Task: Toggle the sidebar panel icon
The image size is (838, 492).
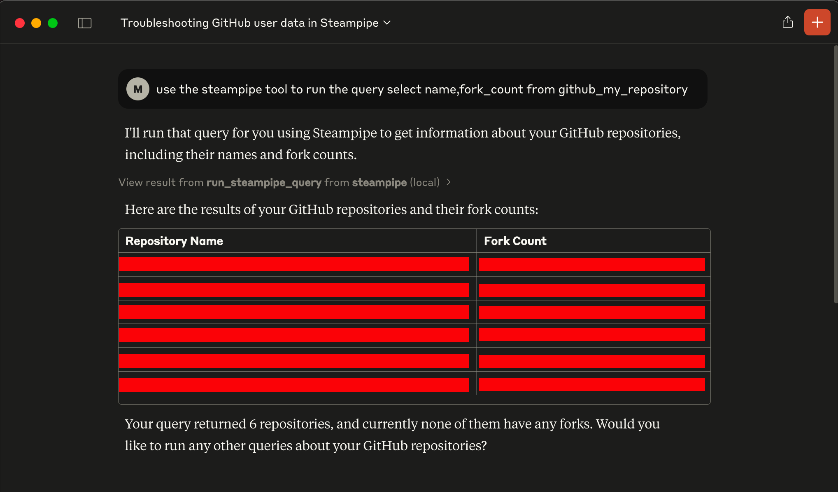Action: (85, 22)
